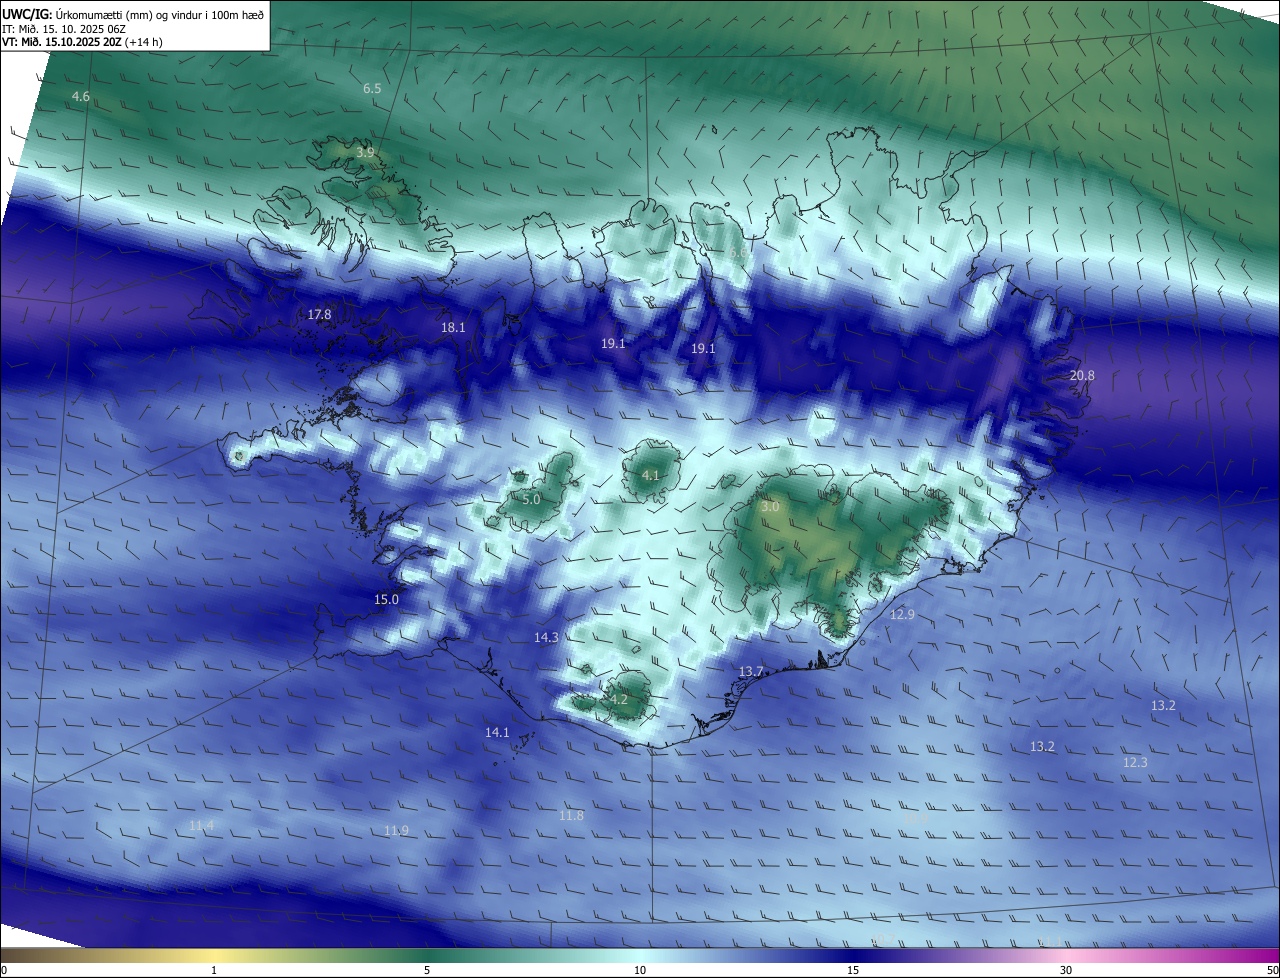Image resolution: width=1280 pixels, height=978 pixels.
Task: Click the color scale at tick 1
Action: point(214,970)
